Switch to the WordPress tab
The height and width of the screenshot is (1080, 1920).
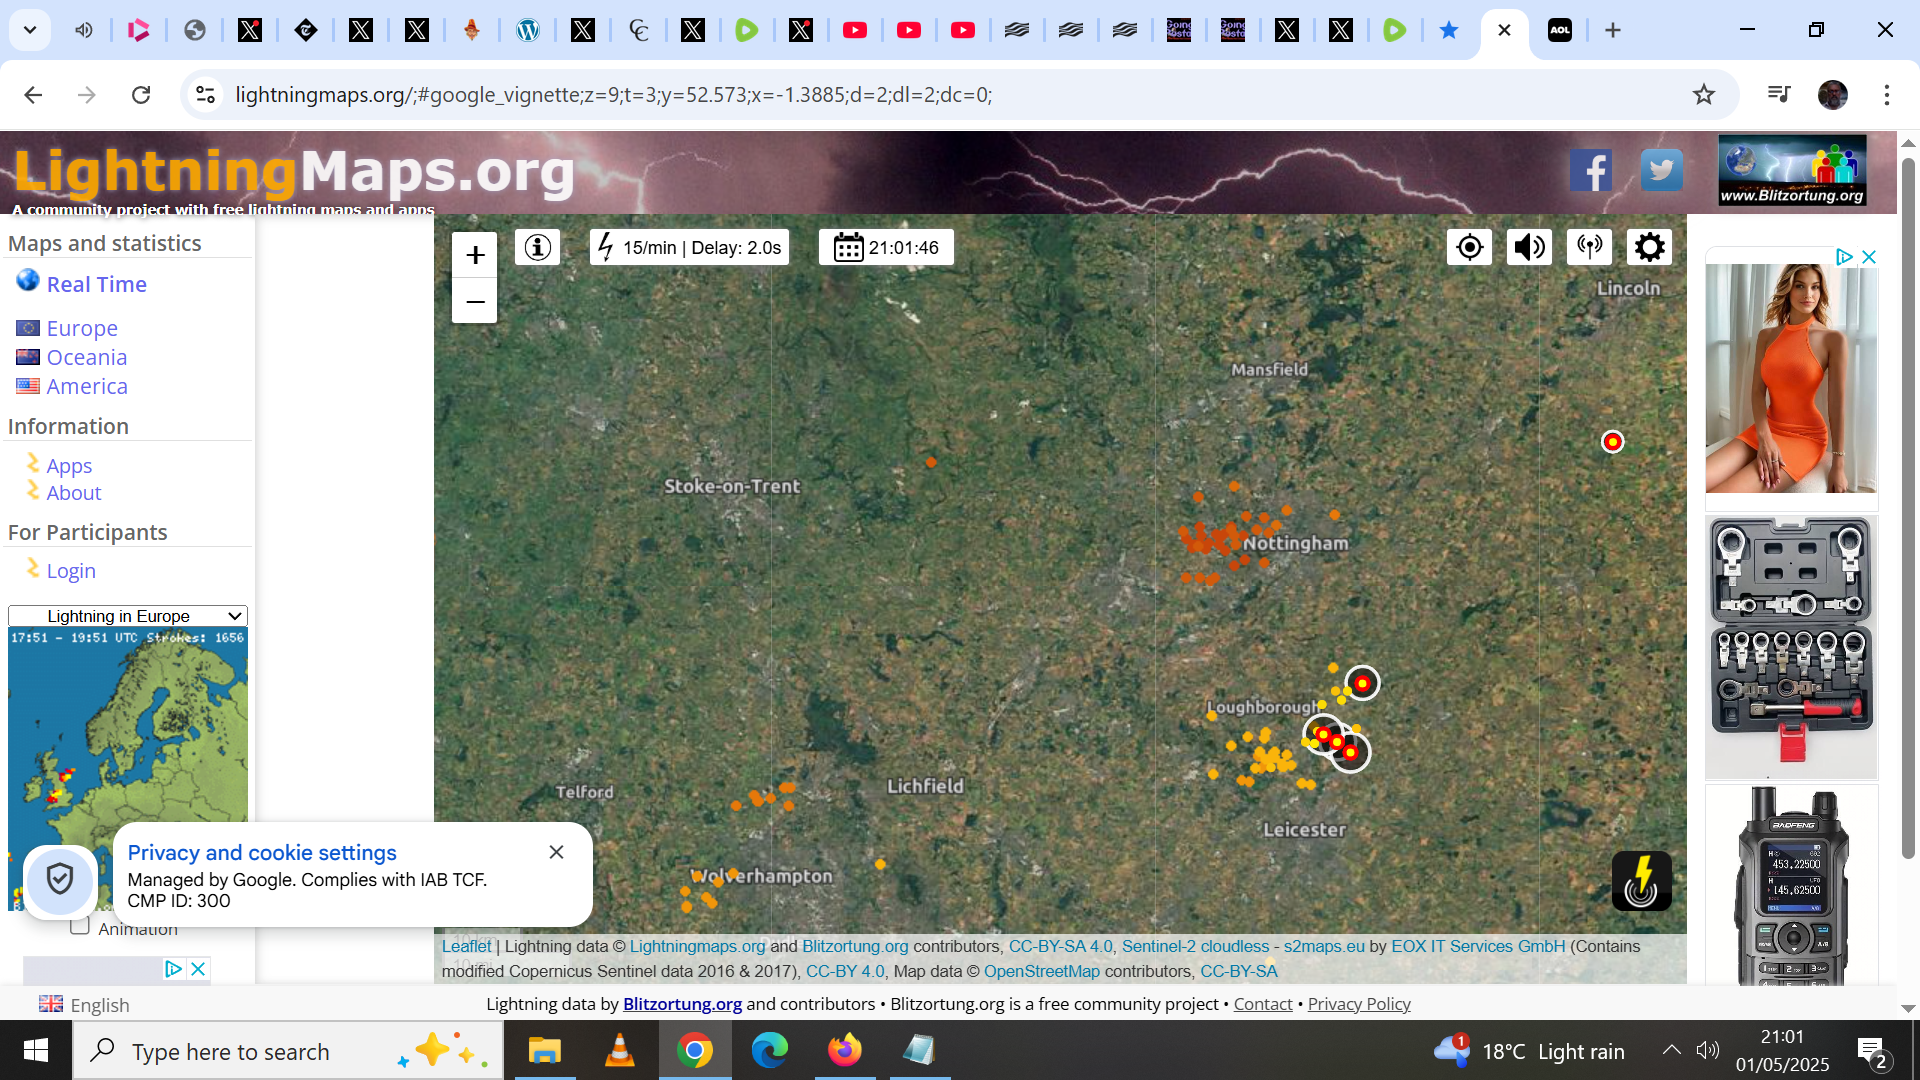(528, 30)
